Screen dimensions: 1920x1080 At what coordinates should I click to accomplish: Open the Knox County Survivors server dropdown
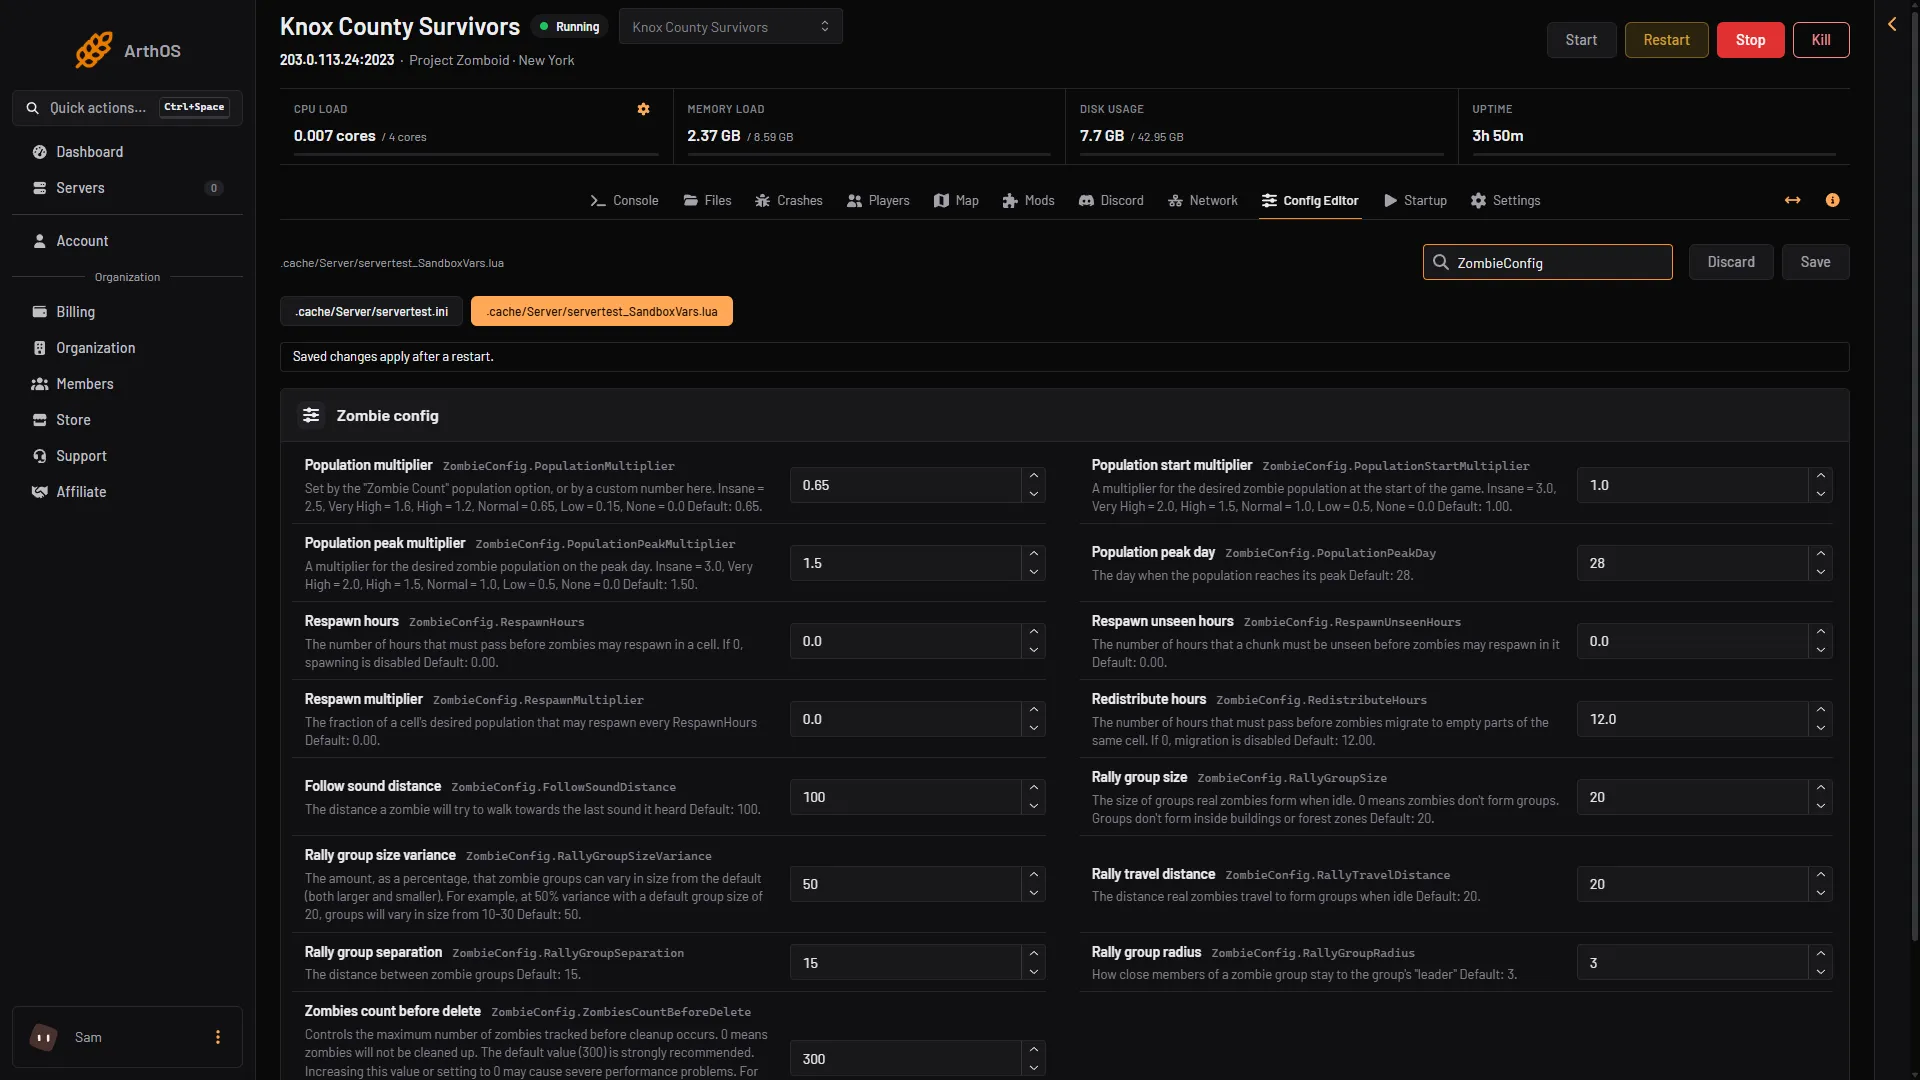pos(731,27)
